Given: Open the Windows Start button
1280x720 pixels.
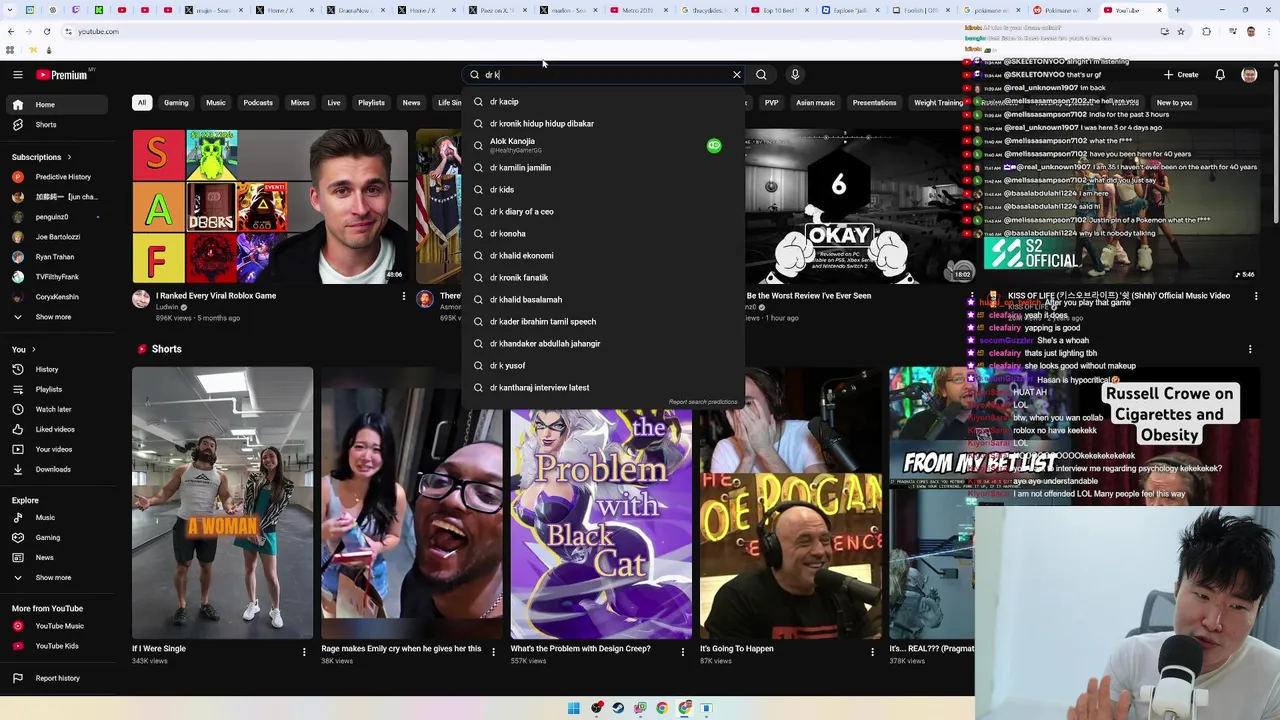Looking at the screenshot, I should tap(574, 708).
